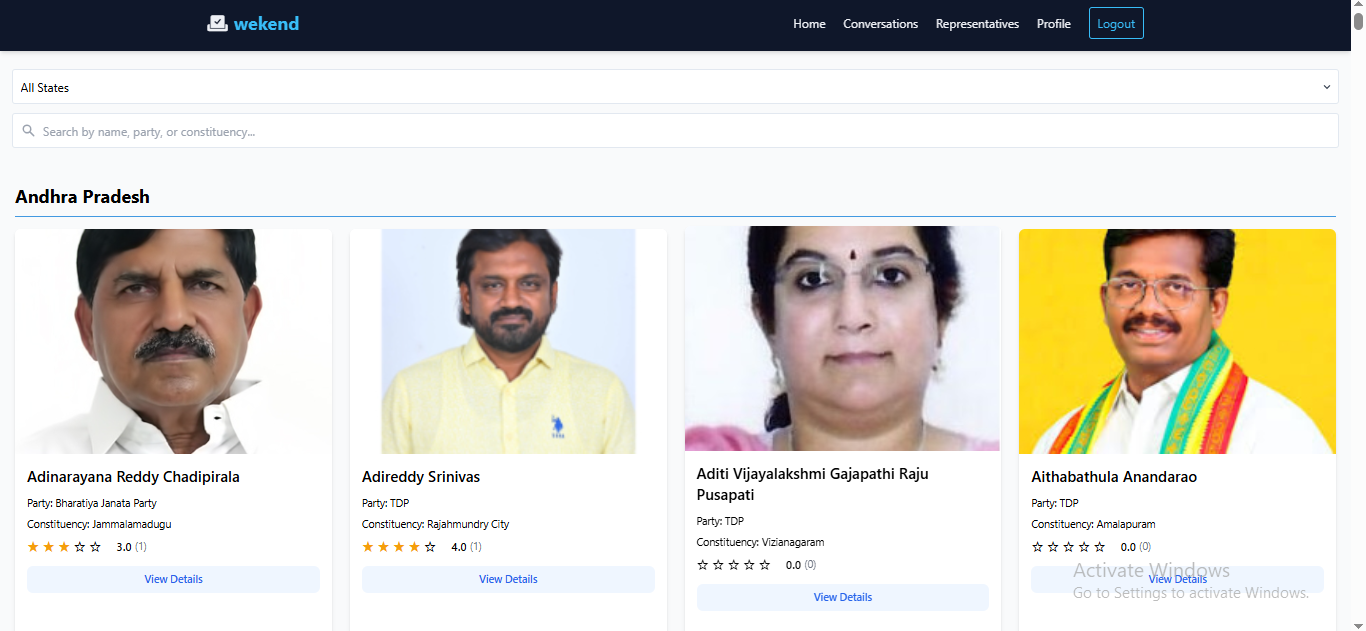Click the first empty star for Aithabathula Anandarao
Screen dimensions: 1366x631
click(1037, 547)
